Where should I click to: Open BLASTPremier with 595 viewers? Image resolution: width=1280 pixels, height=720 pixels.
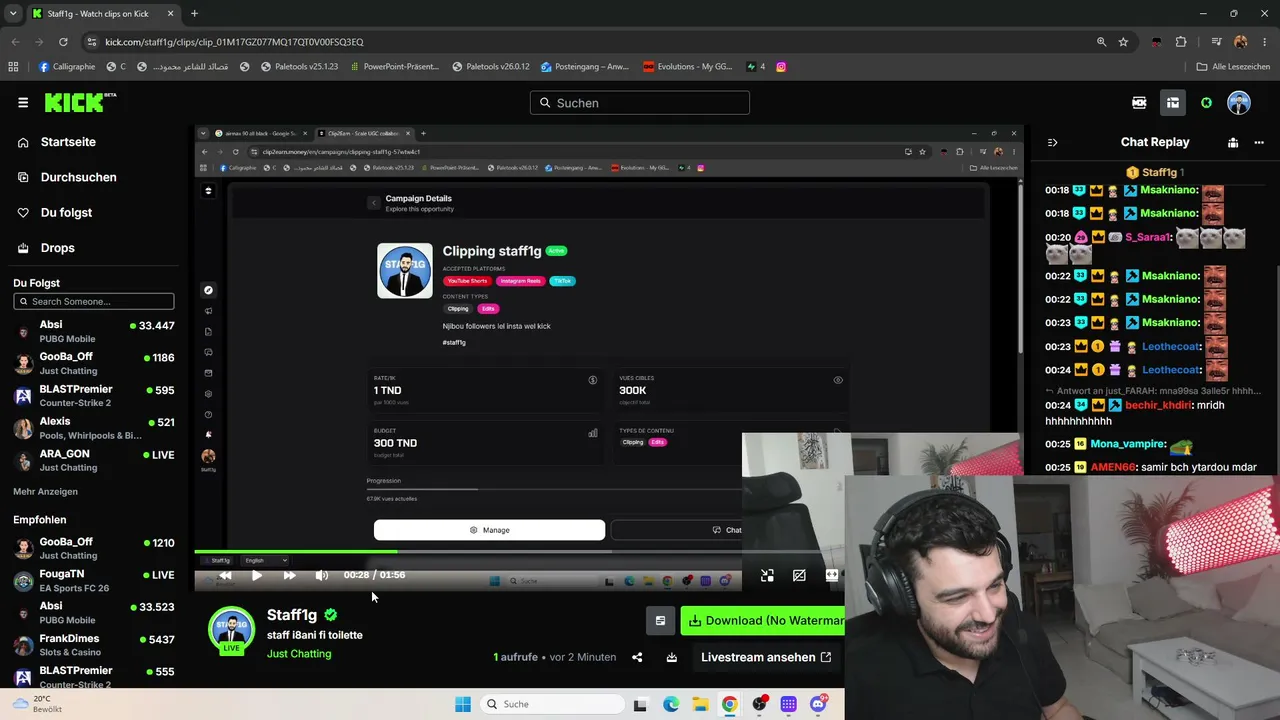tap(94, 395)
